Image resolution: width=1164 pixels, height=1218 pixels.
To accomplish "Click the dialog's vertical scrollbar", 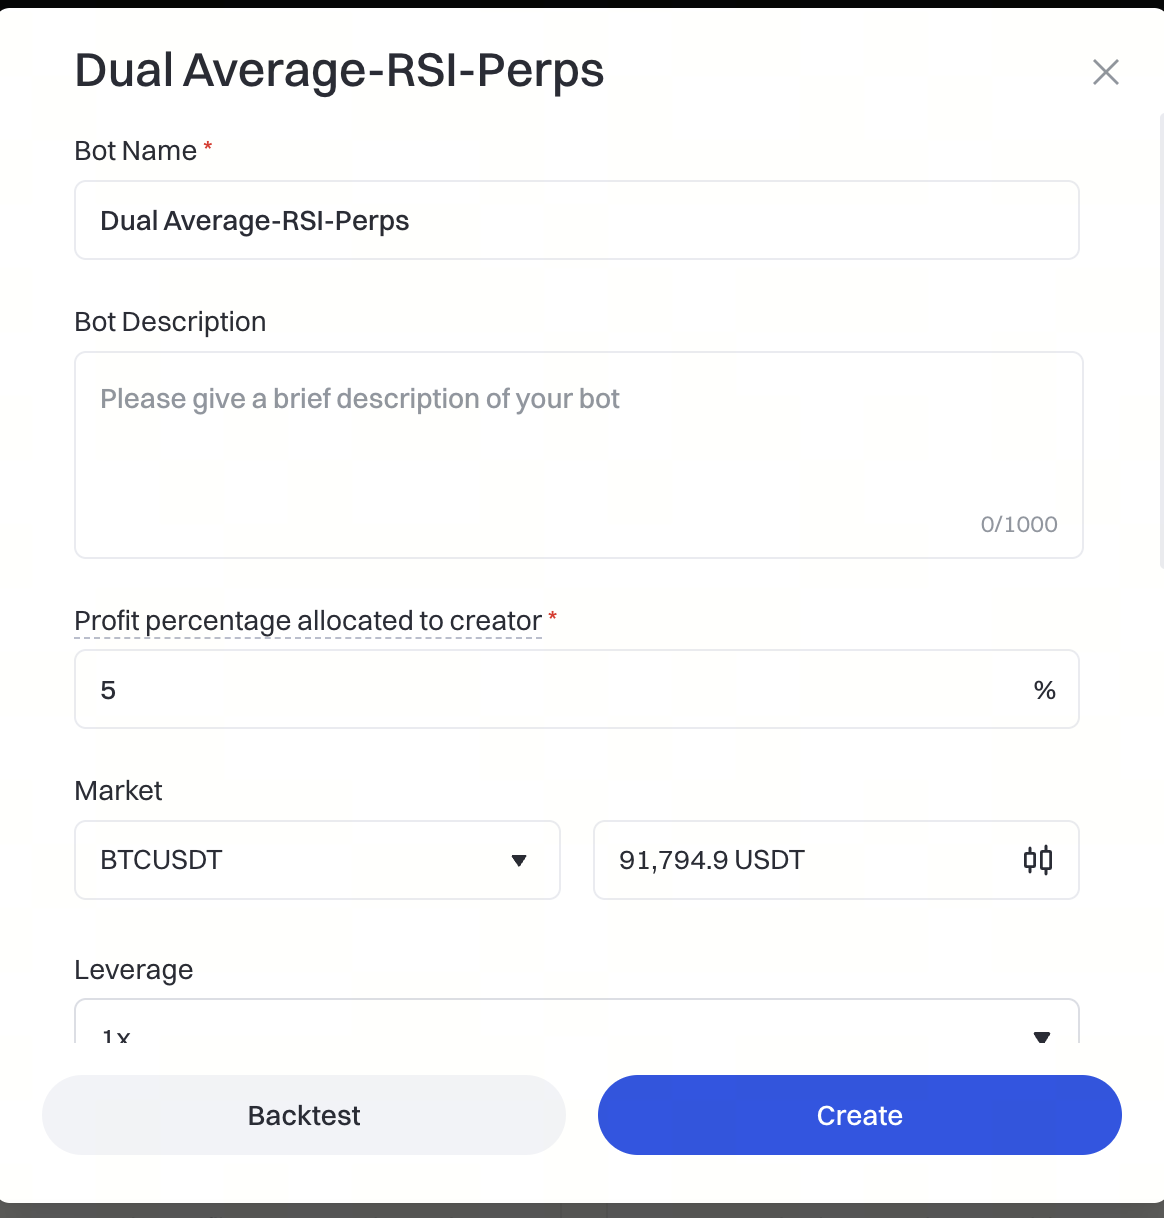I will click(1160, 340).
